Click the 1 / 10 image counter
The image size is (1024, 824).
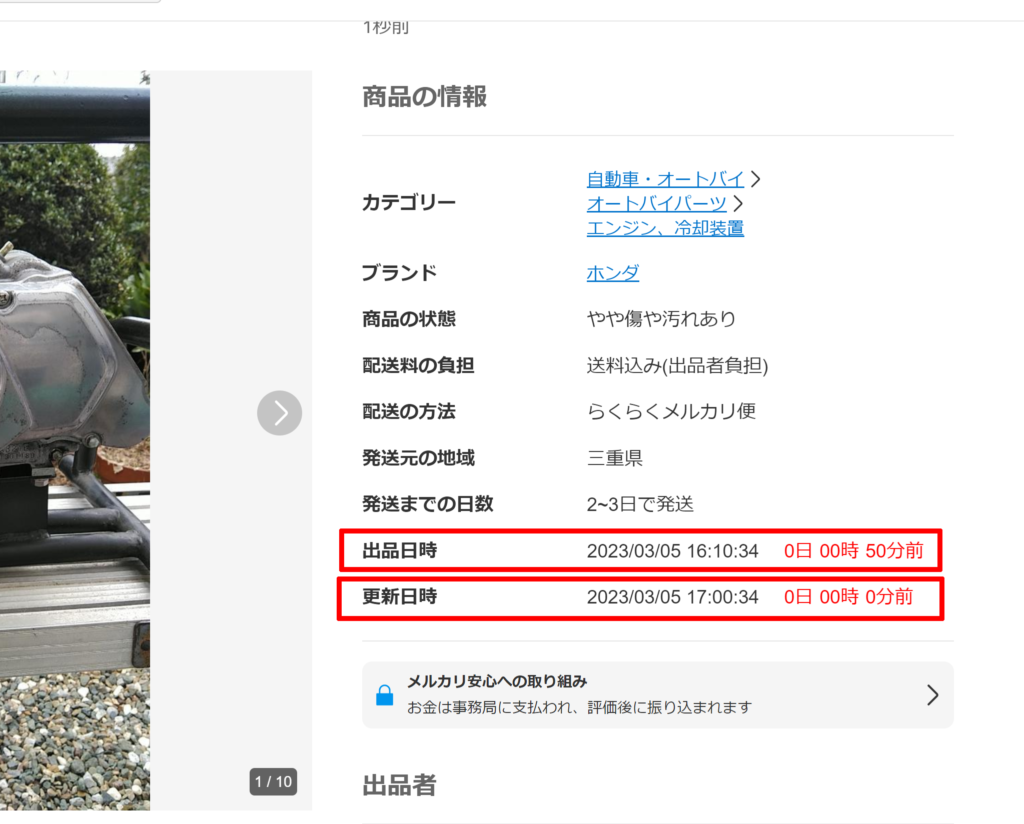[273, 781]
